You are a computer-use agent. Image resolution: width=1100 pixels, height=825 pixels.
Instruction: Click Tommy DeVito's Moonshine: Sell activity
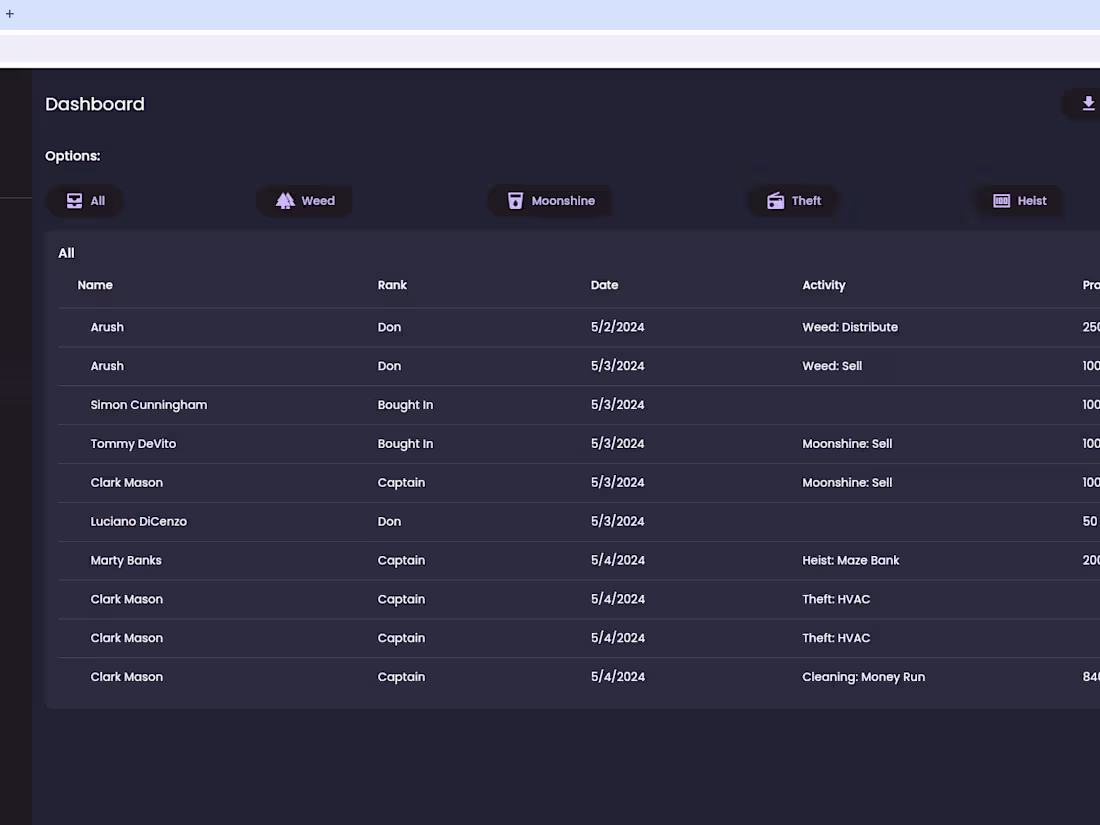pyautogui.click(x=847, y=443)
